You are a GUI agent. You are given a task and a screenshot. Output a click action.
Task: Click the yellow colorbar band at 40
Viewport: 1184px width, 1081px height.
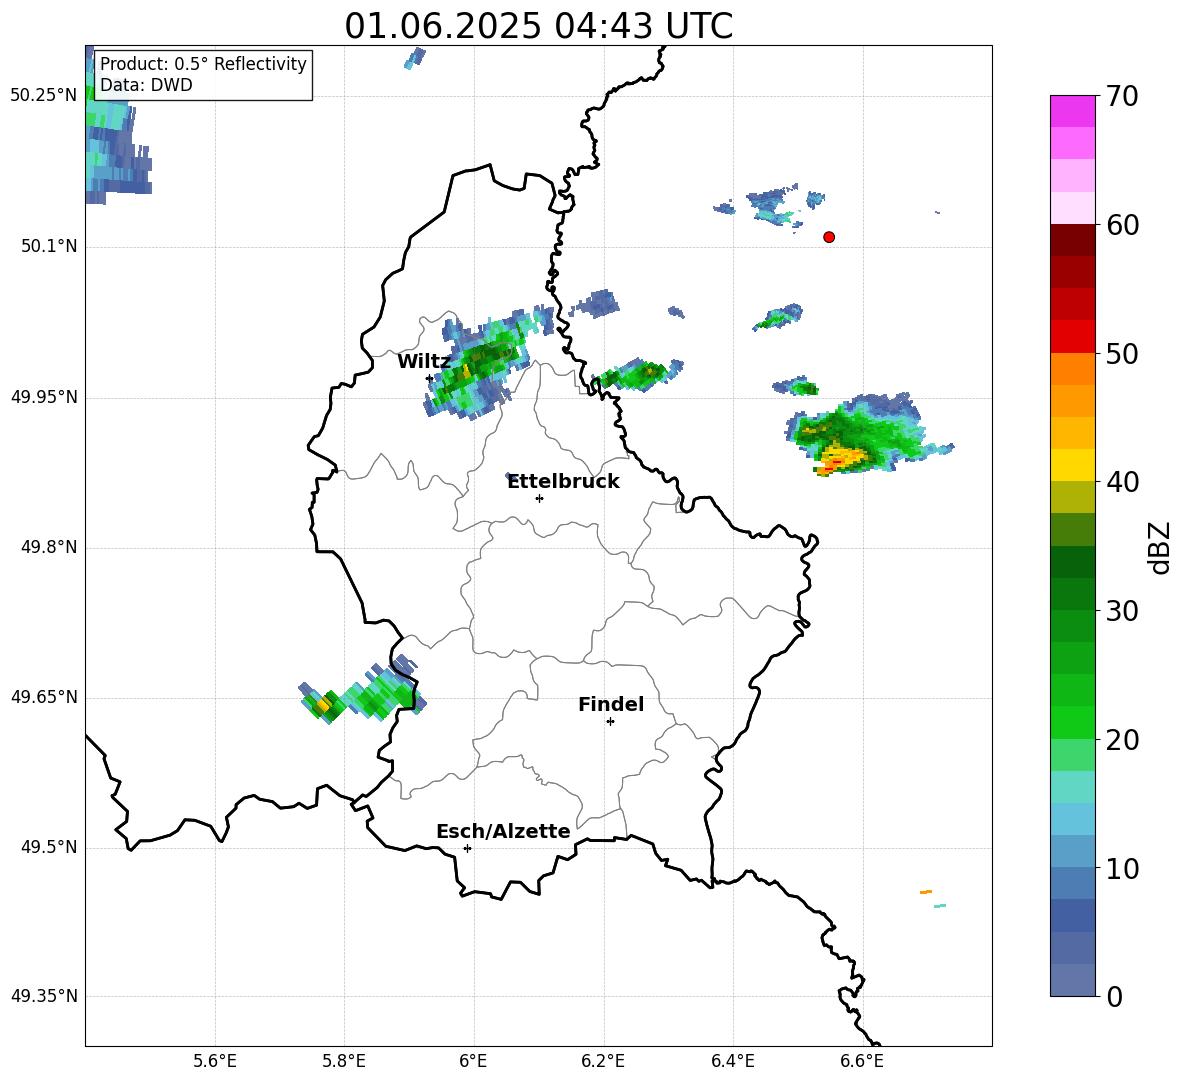(1072, 465)
